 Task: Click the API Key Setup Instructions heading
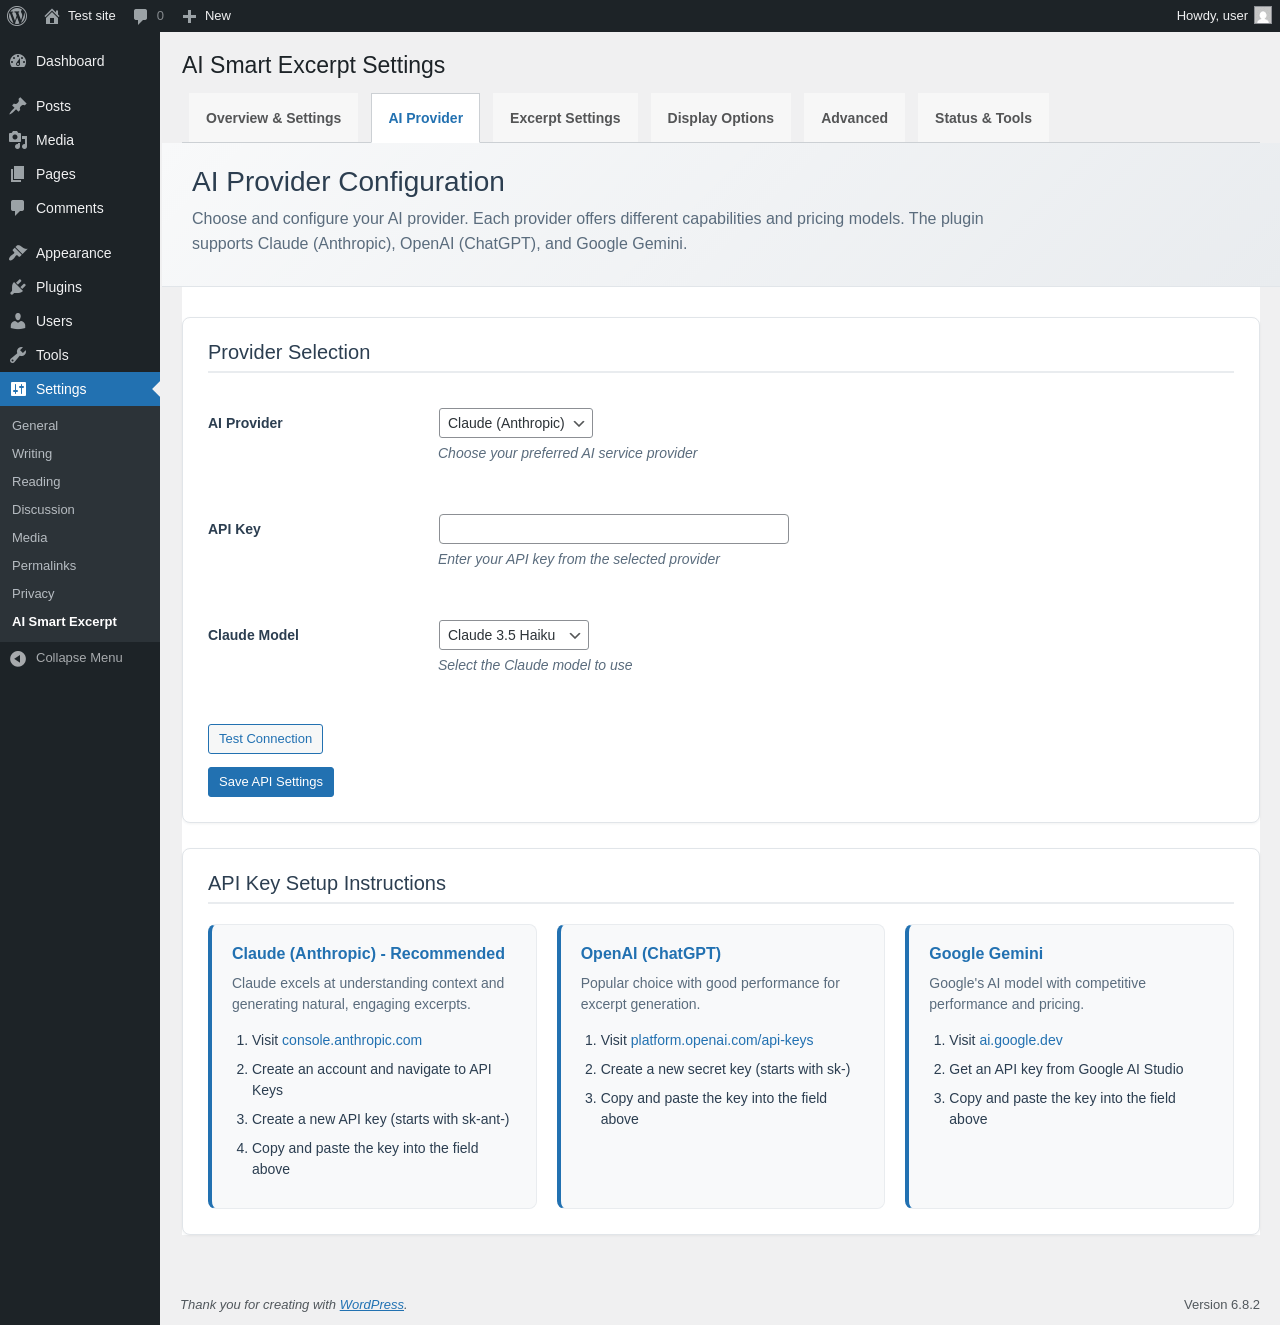click(327, 883)
